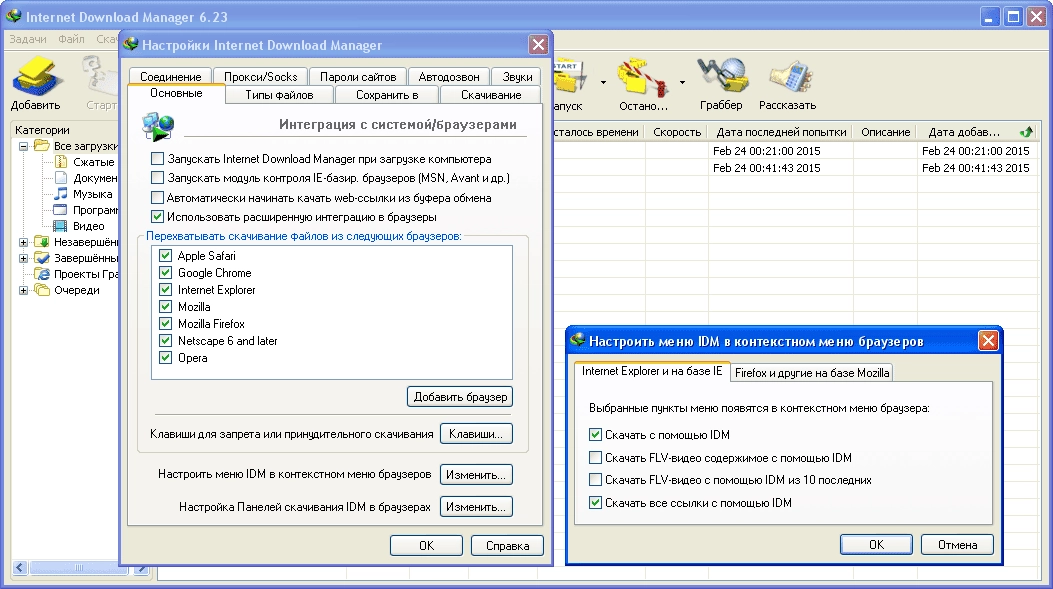Click the Сжатые category icon

tap(61, 162)
